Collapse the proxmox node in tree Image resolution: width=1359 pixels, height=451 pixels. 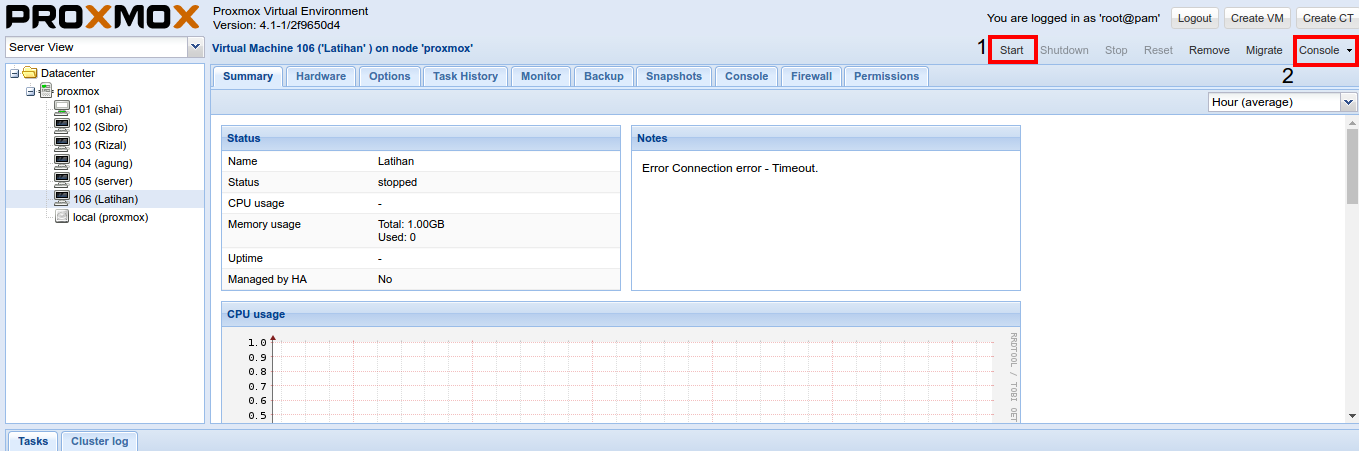[x=31, y=91]
